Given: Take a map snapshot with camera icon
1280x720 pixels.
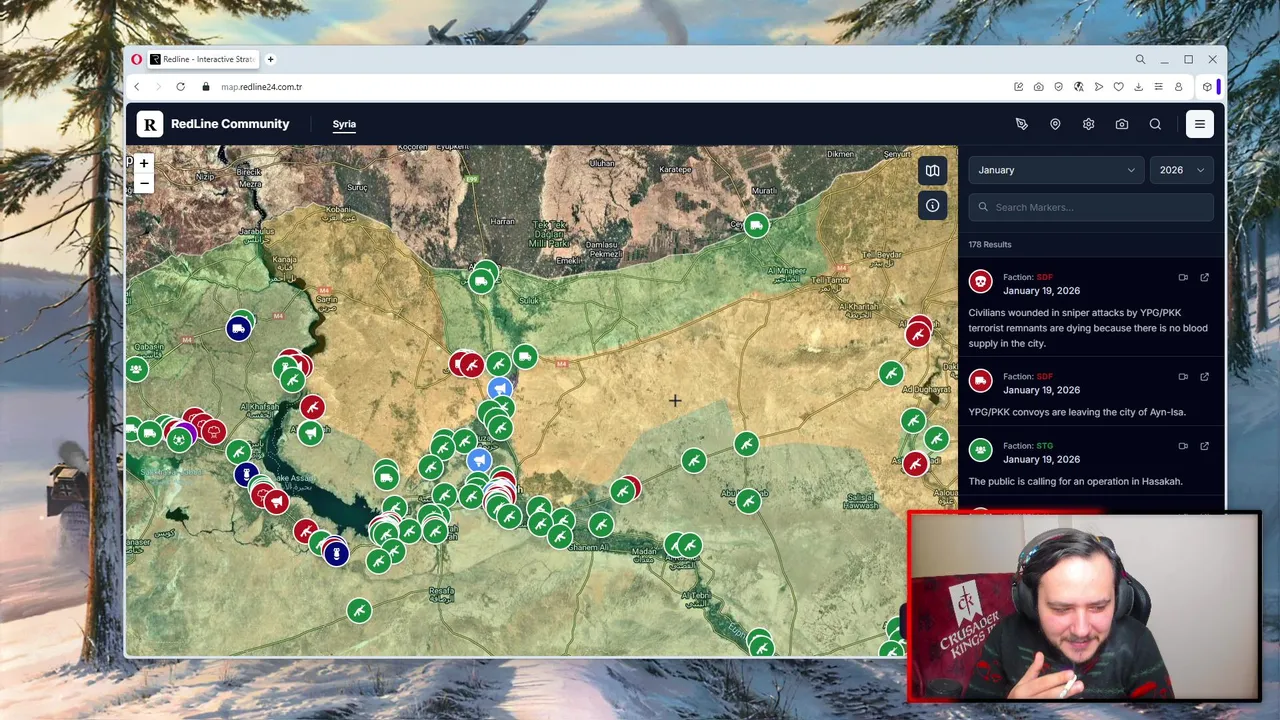Looking at the screenshot, I should click(1122, 124).
